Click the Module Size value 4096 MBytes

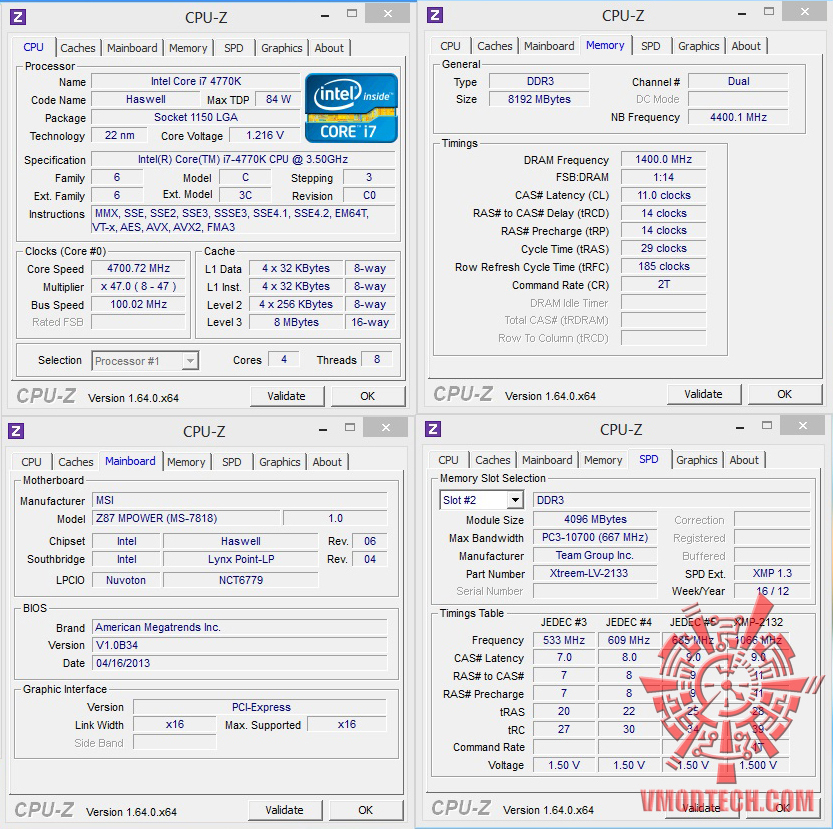(x=595, y=519)
